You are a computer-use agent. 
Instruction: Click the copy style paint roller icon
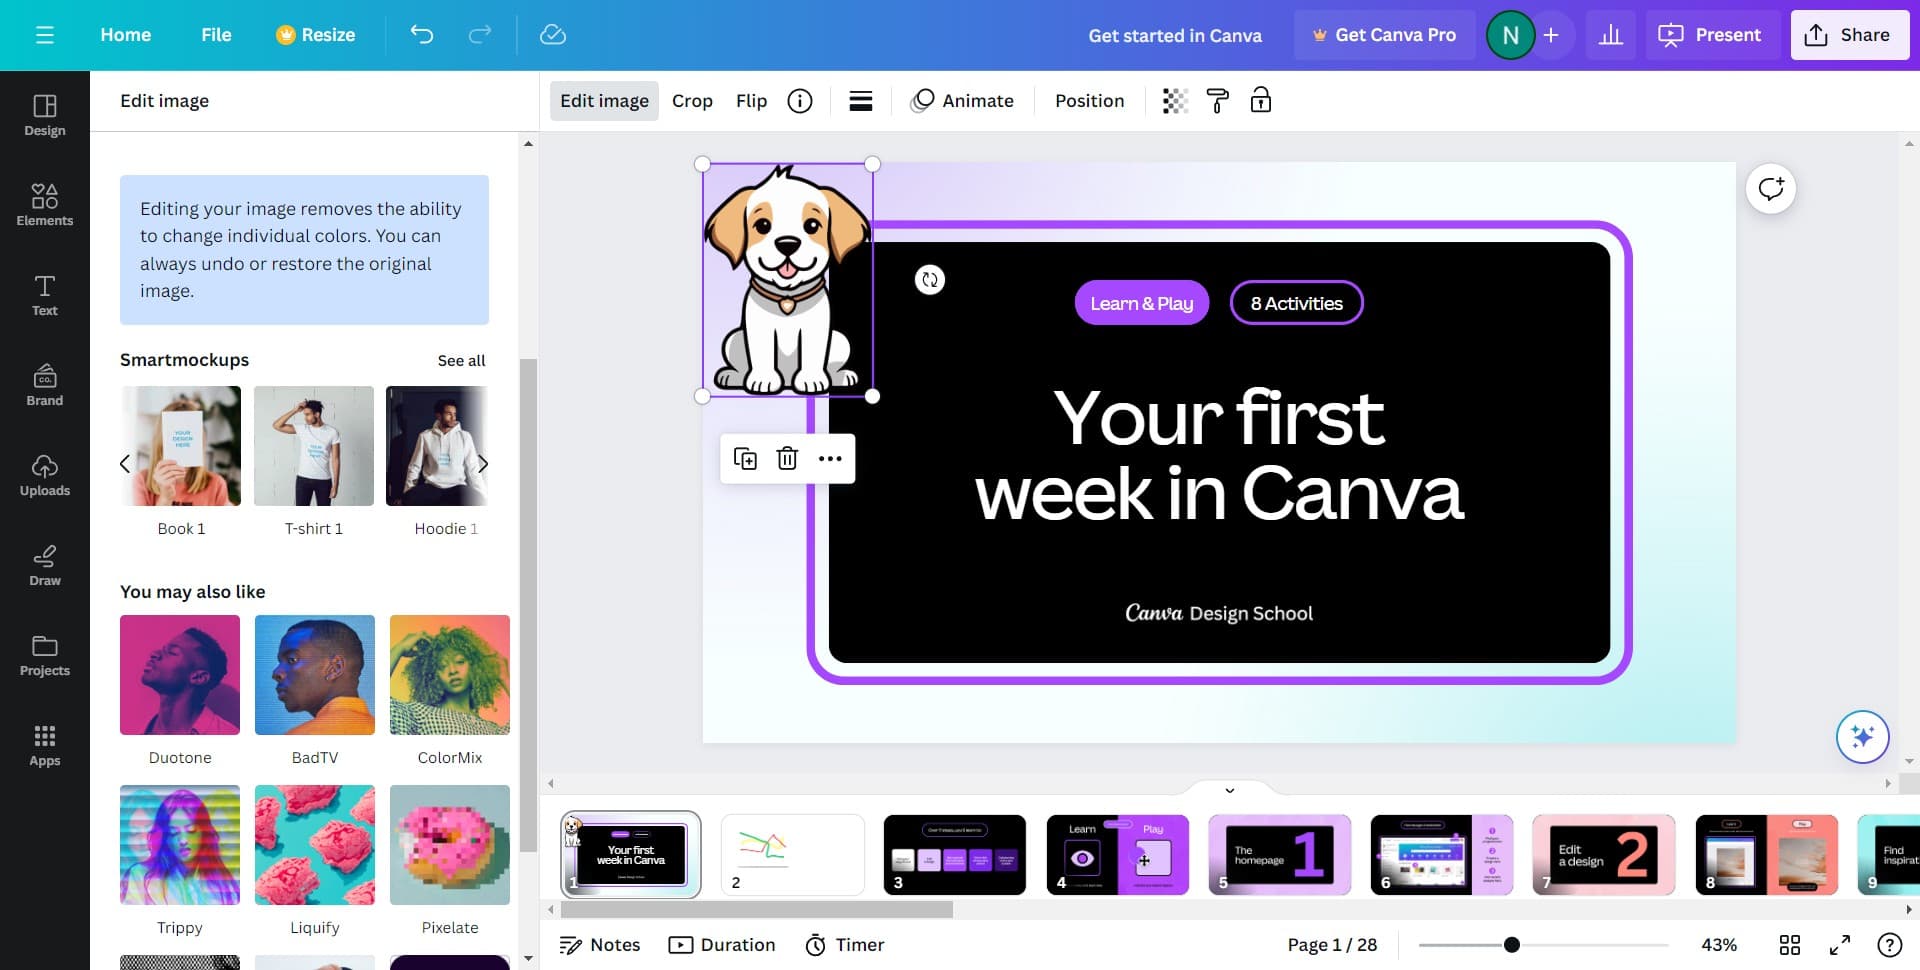pyautogui.click(x=1217, y=101)
